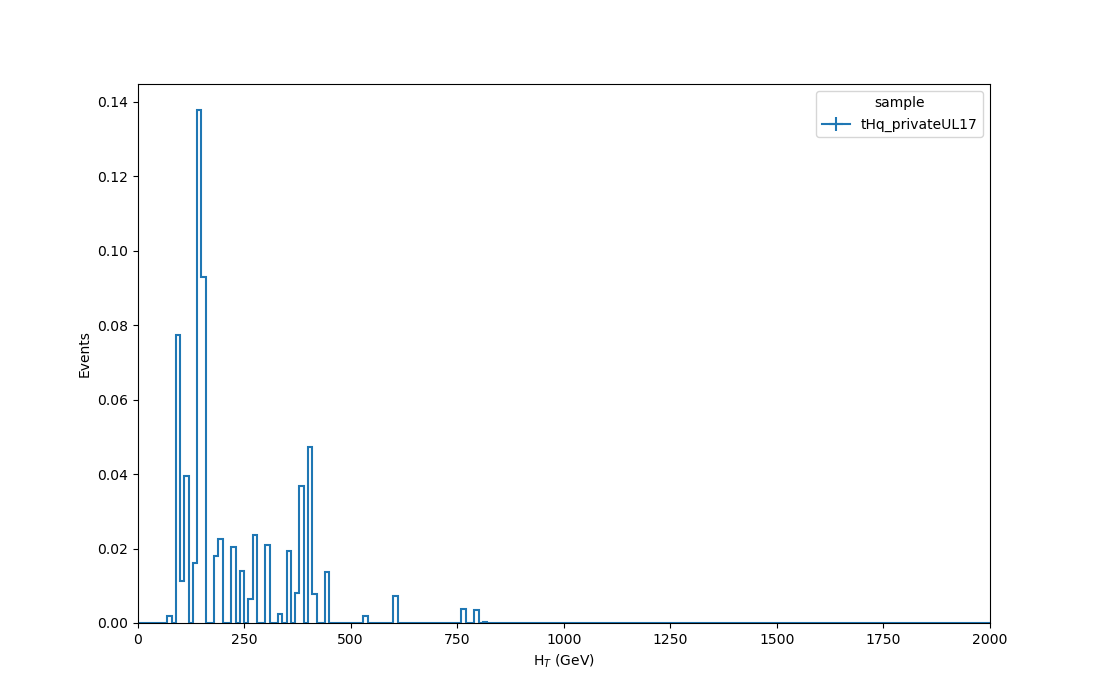
Task: Click the y-axis tick label 0.06
Action: point(113,400)
